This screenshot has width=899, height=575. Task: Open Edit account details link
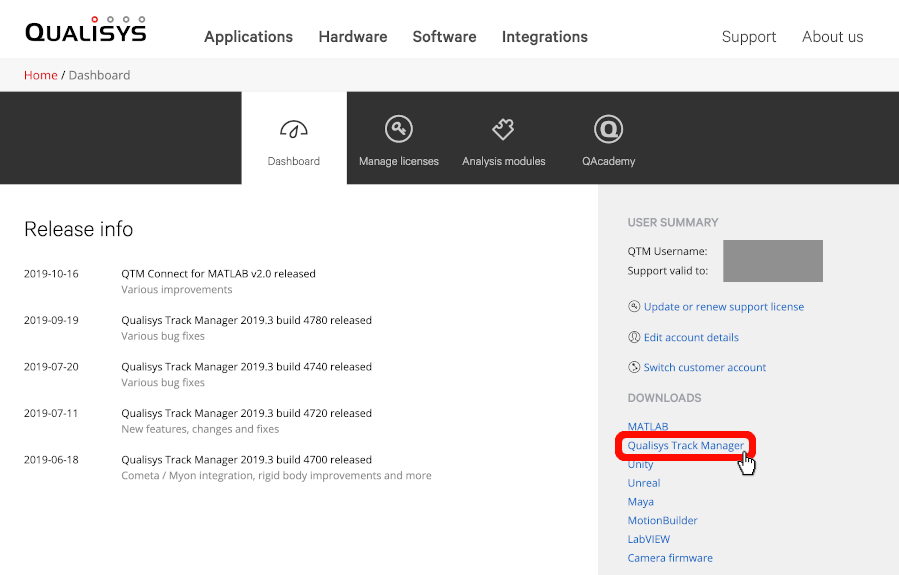(x=691, y=337)
